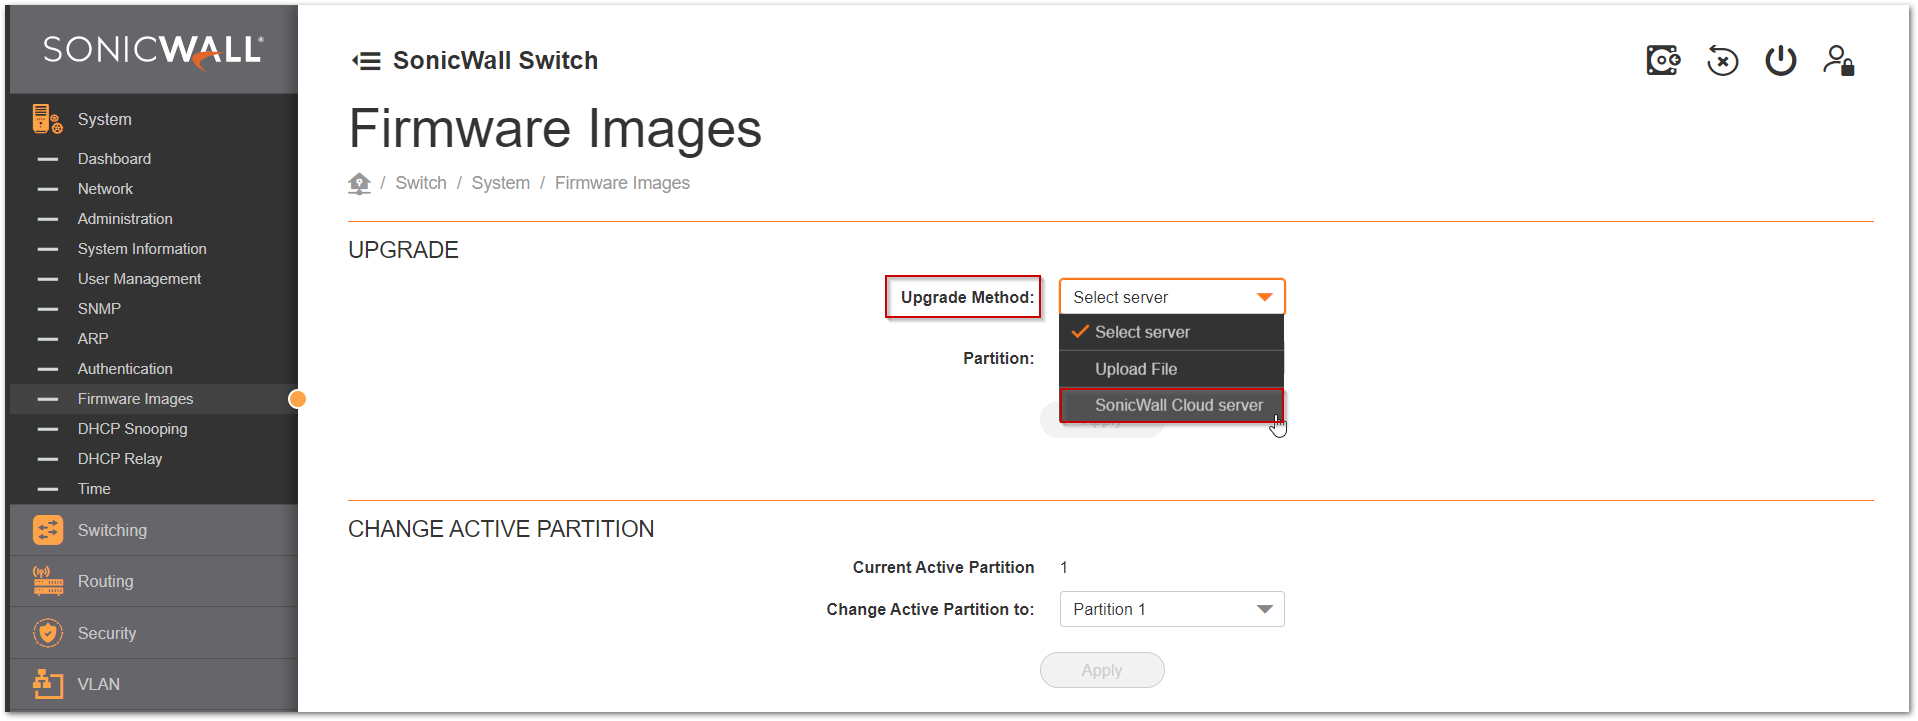Open the Security shield icon section
Viewport: 1918px width, 721px height.
(47, 633)
